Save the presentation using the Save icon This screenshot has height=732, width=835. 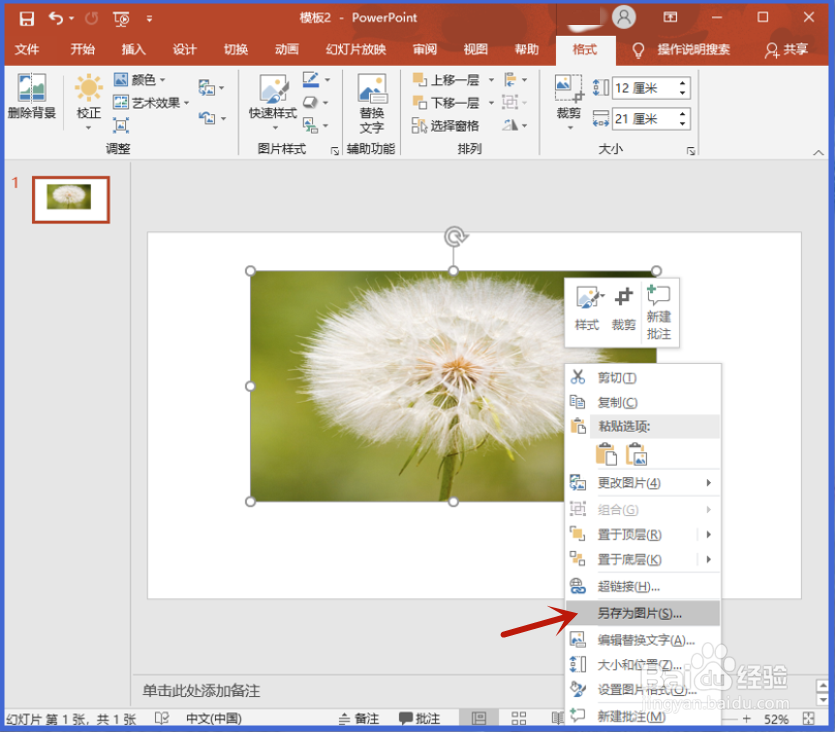(x=26, y=18)
